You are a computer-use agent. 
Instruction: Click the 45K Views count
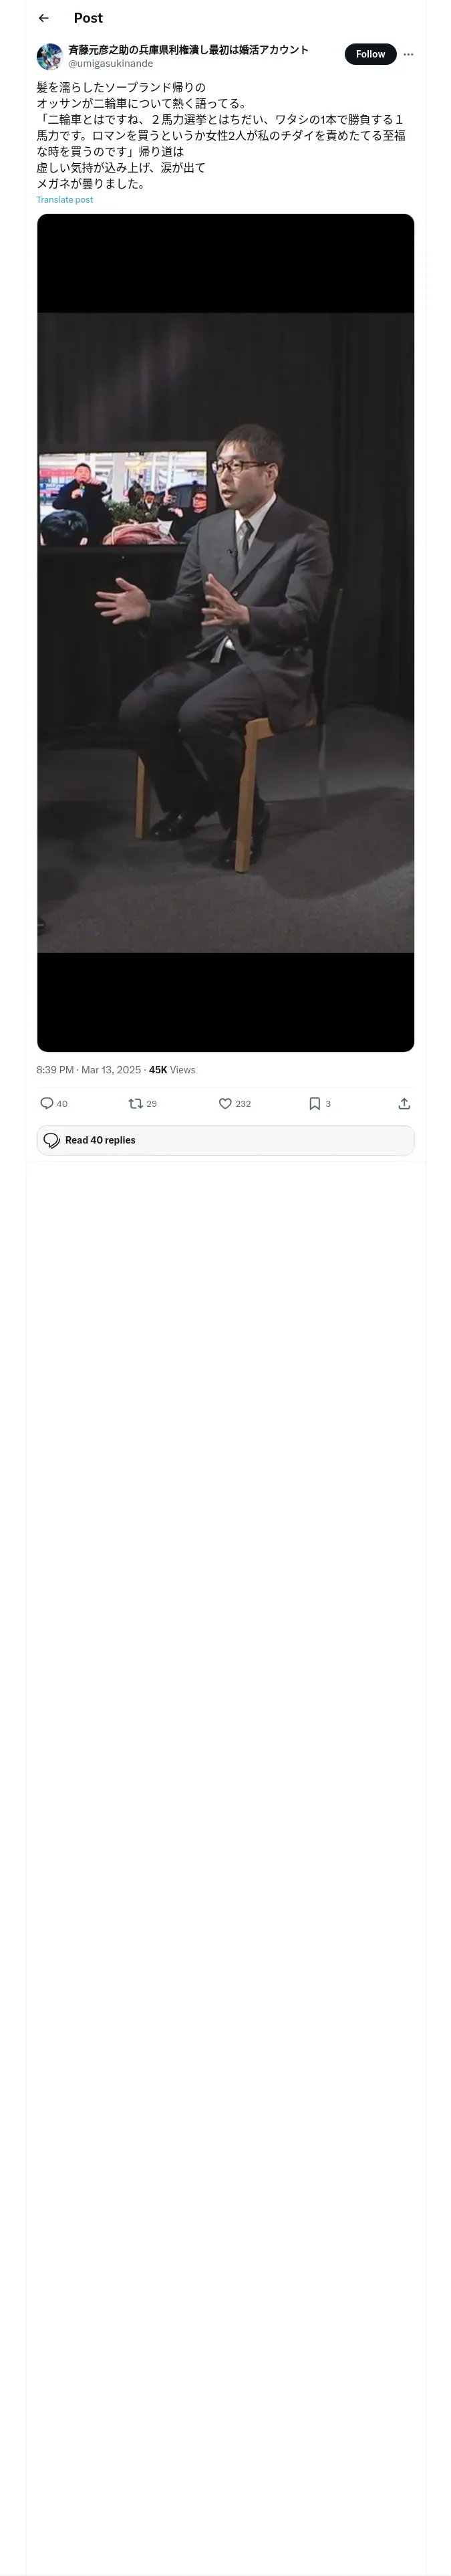click(x=172, y=1070)
